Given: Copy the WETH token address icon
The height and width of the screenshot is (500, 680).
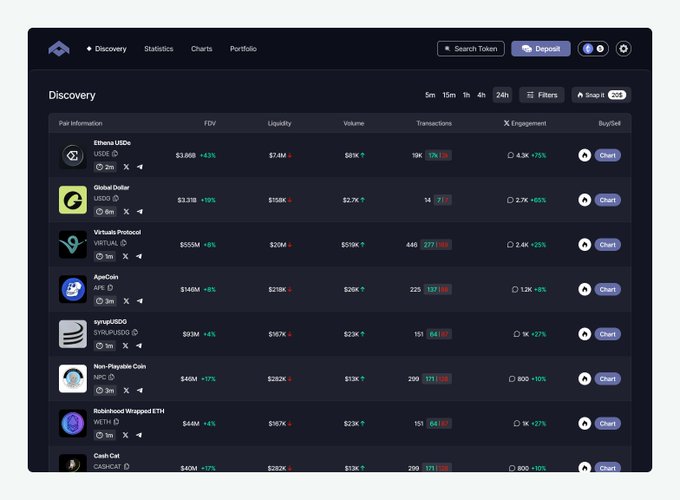Looking at the screenshot, I should pyautogui.click(x=116, y=422).
